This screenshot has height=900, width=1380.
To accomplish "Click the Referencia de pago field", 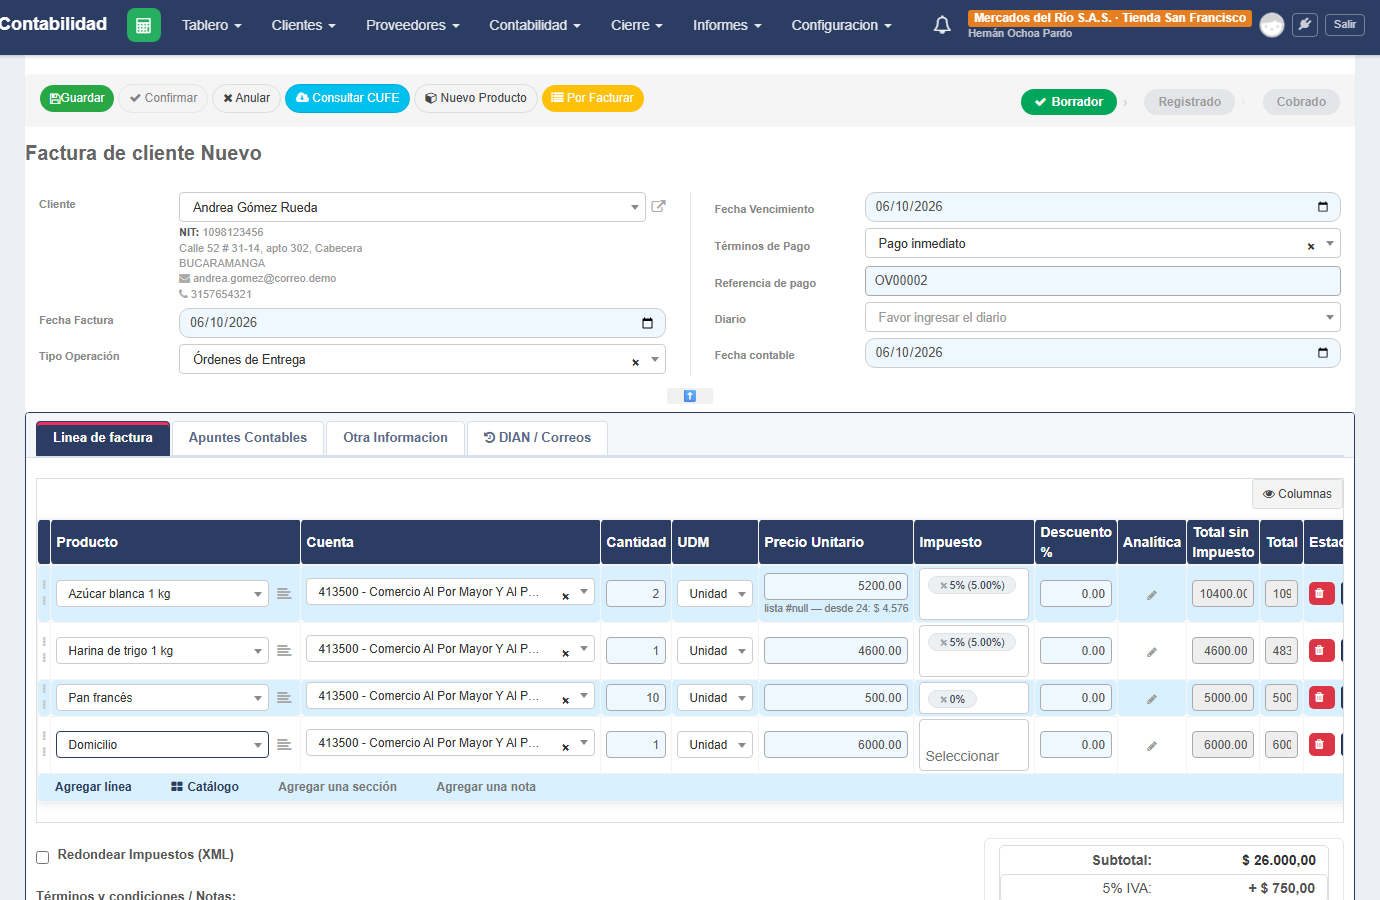I will coord(1102,281).
